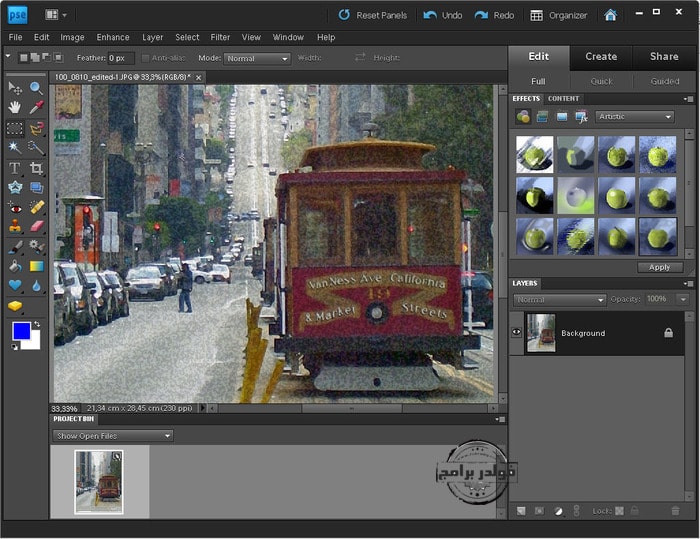
Task: Select the Rectangular Marquee tool
Action: (x=15, y=129)
